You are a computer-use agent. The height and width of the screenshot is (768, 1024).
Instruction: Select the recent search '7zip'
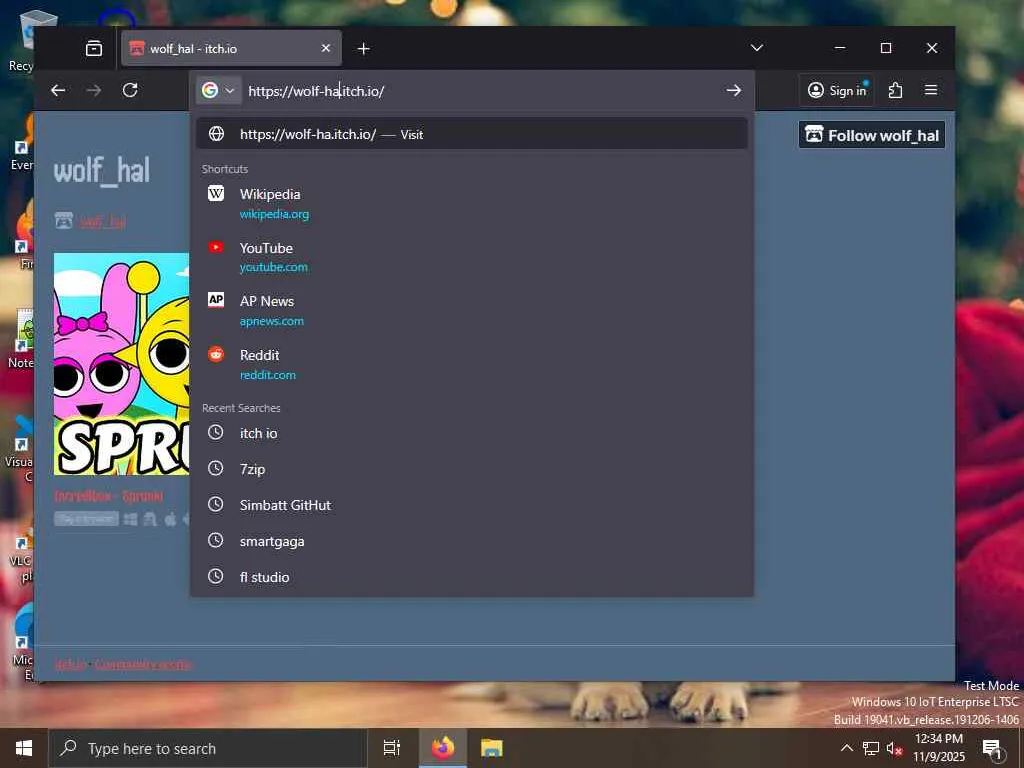[472, 469]
